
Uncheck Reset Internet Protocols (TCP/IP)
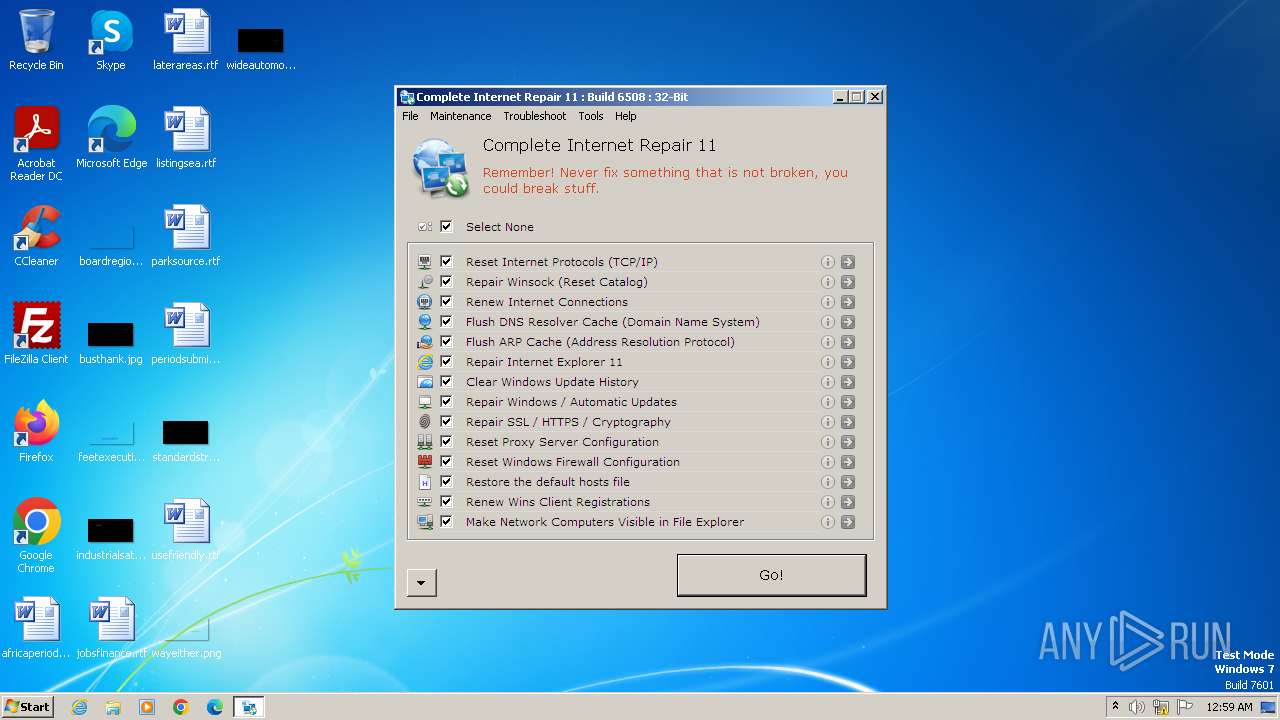click(x=446, y=262)
